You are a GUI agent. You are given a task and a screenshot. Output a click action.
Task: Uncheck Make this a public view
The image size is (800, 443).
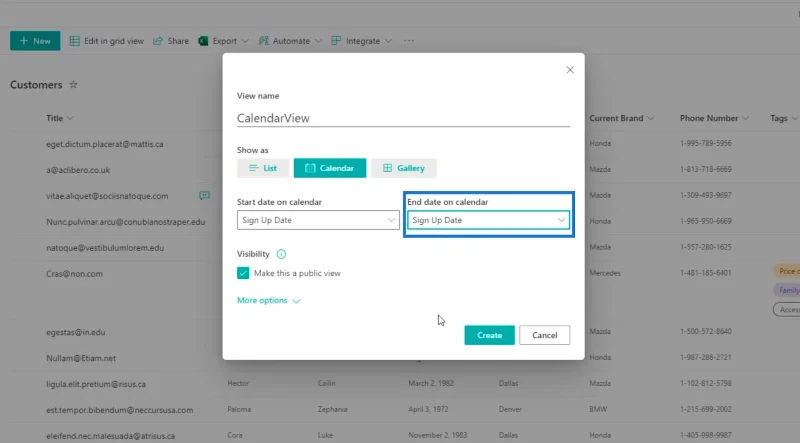pos(243,273)
